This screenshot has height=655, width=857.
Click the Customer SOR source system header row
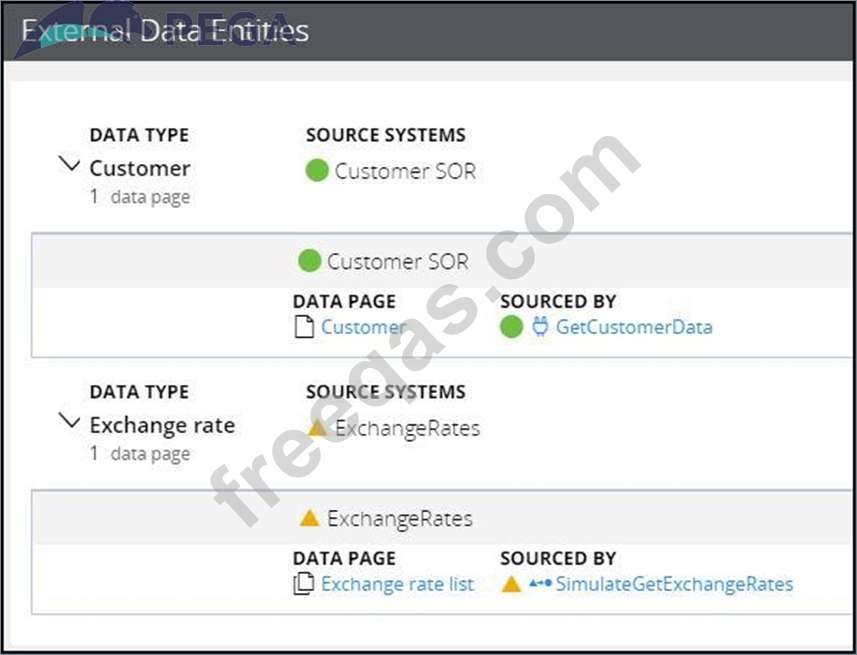[397, 262]
